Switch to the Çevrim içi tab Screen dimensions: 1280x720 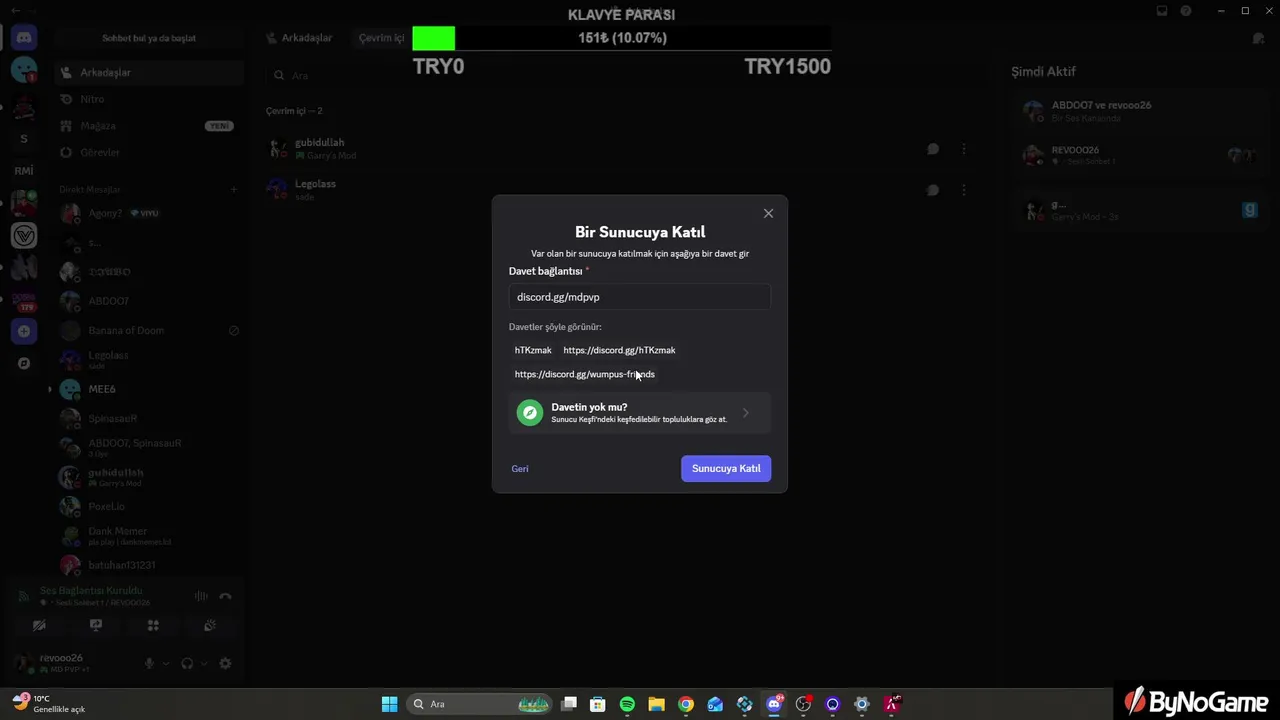point(382,38)
